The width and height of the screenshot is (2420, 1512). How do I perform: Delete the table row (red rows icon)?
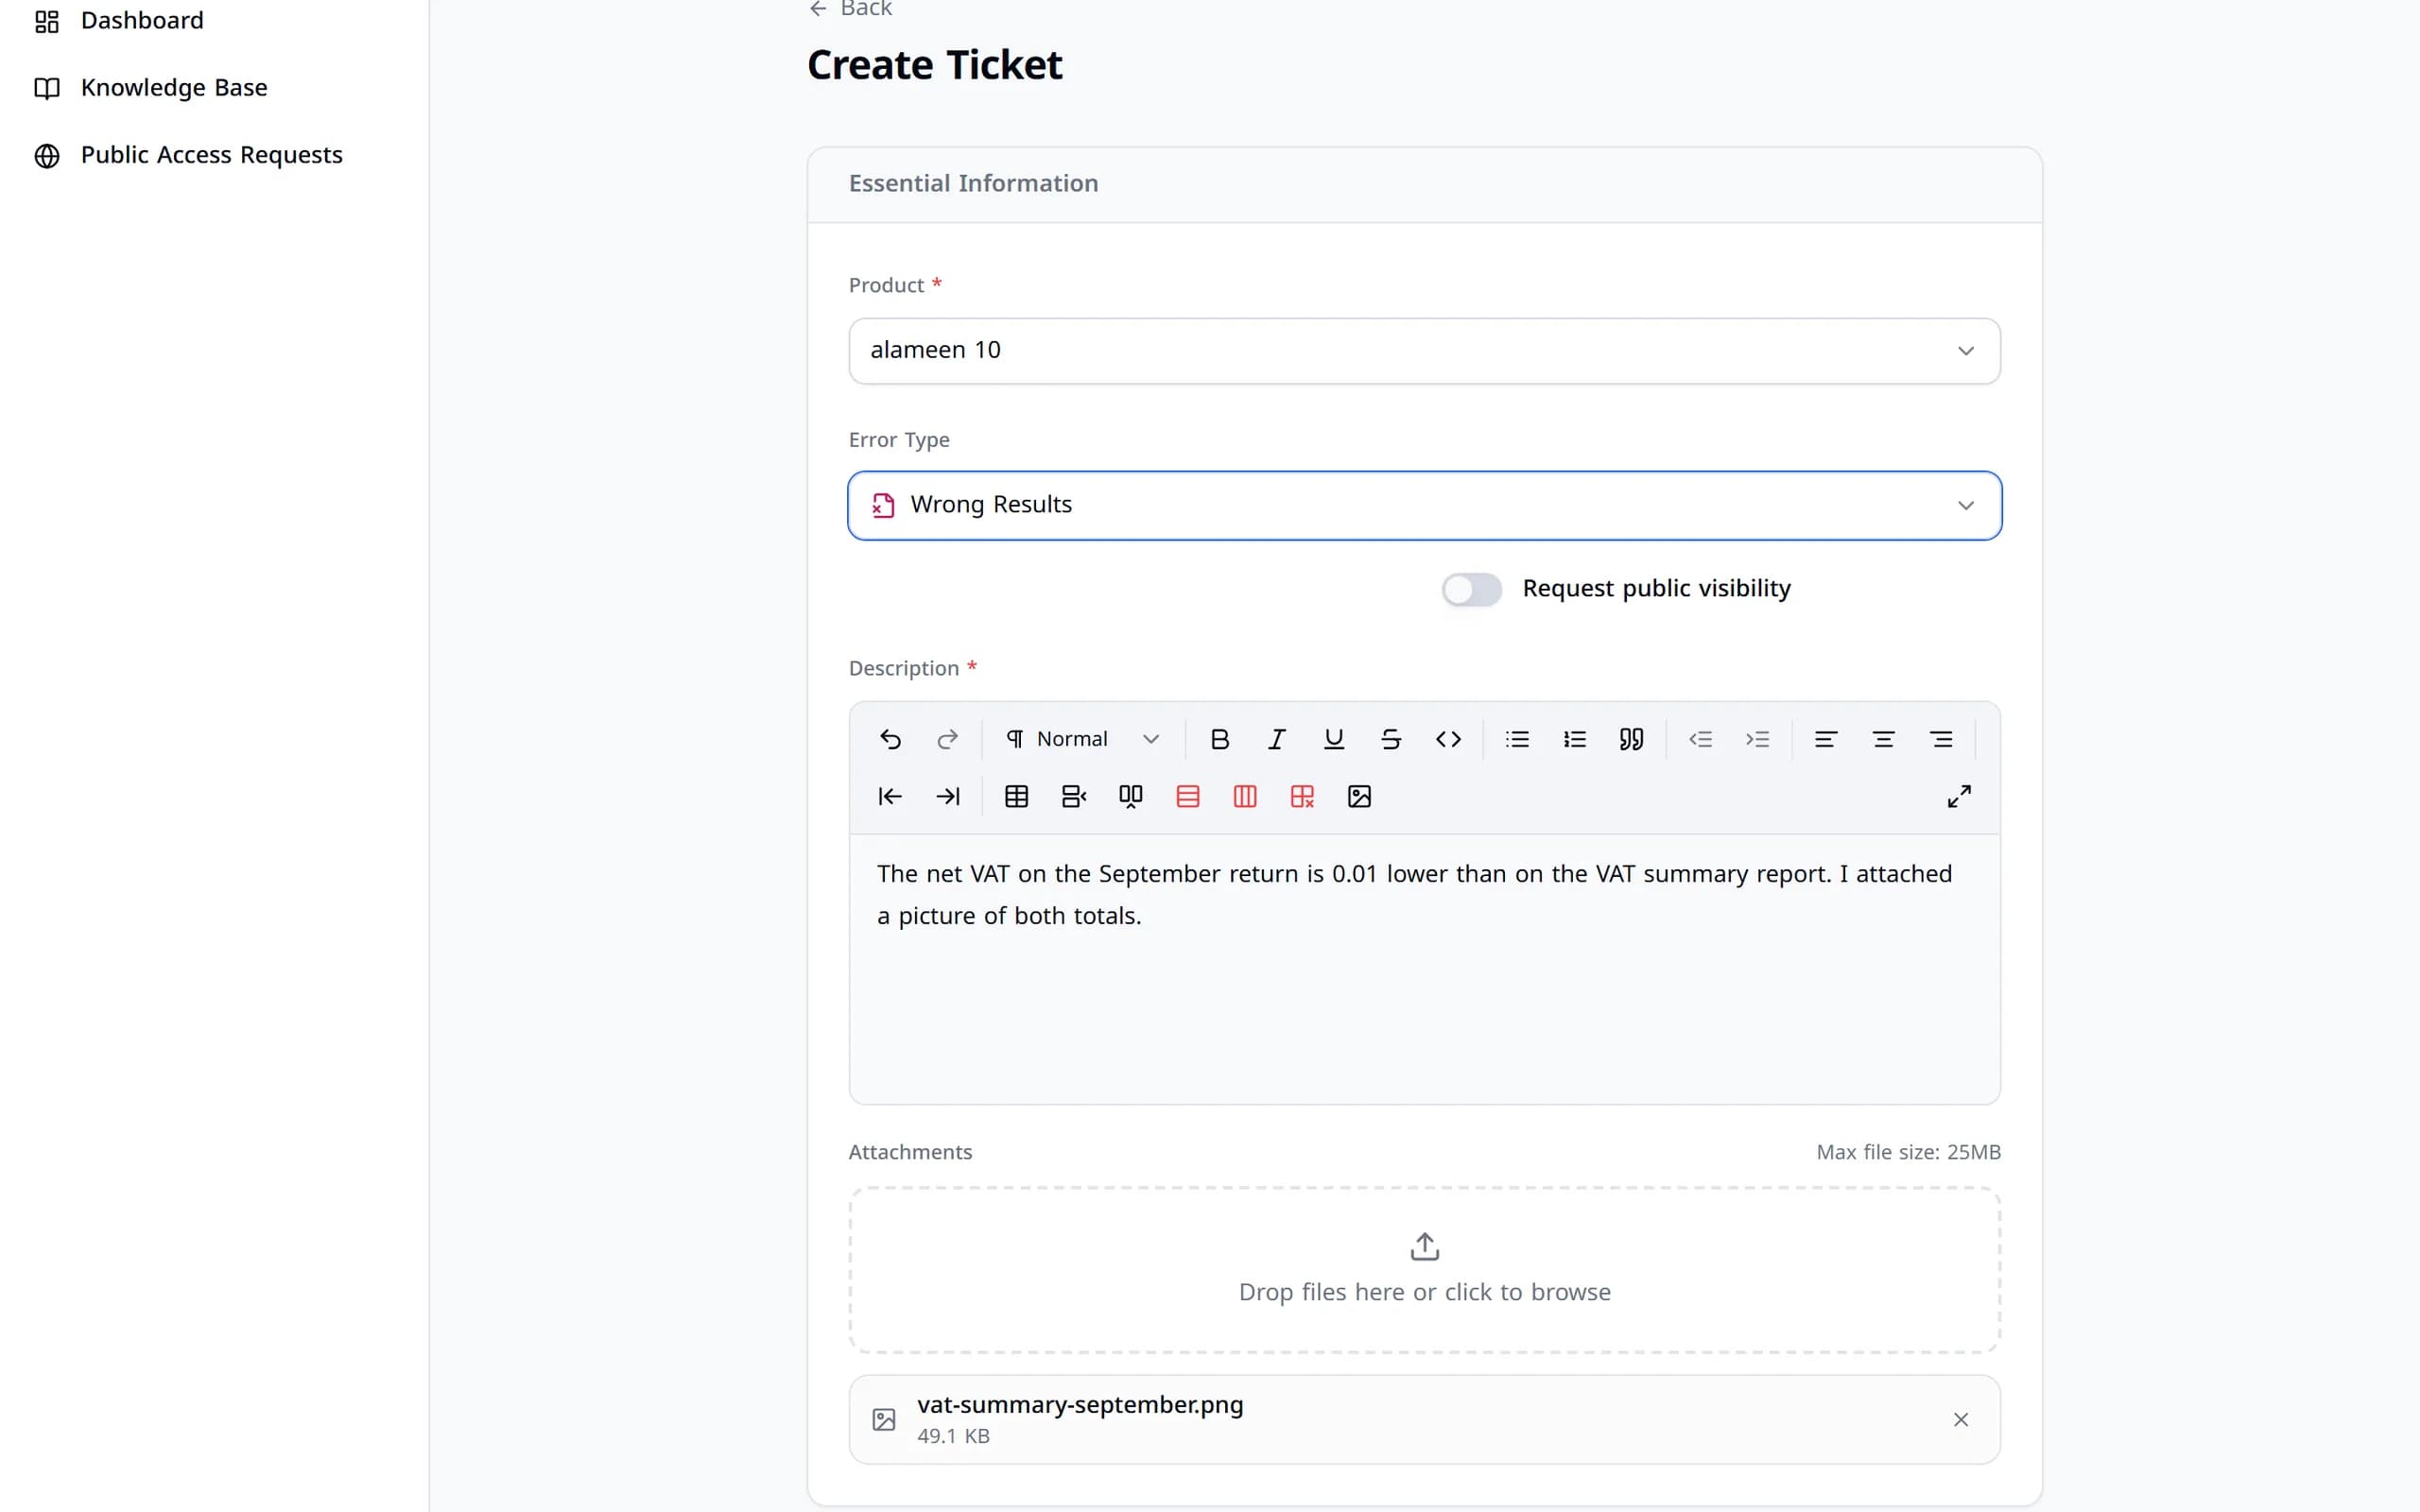pyautogui.click(x=1188, y=796)
